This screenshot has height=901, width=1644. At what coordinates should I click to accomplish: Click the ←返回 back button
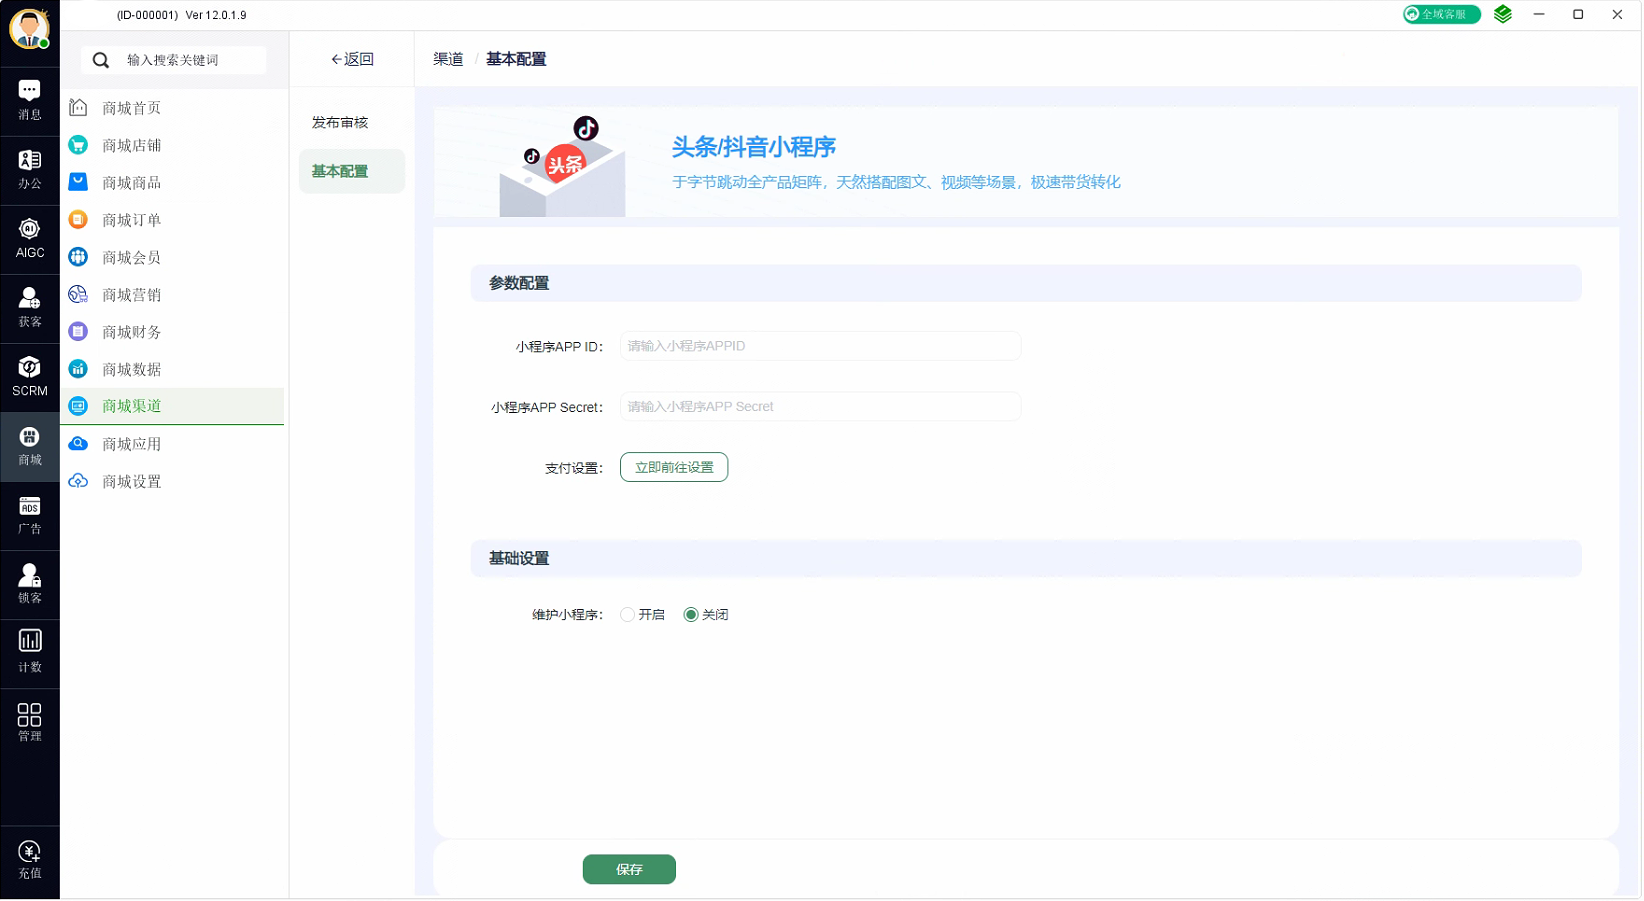pyautogui.click(x=352, y=59)
